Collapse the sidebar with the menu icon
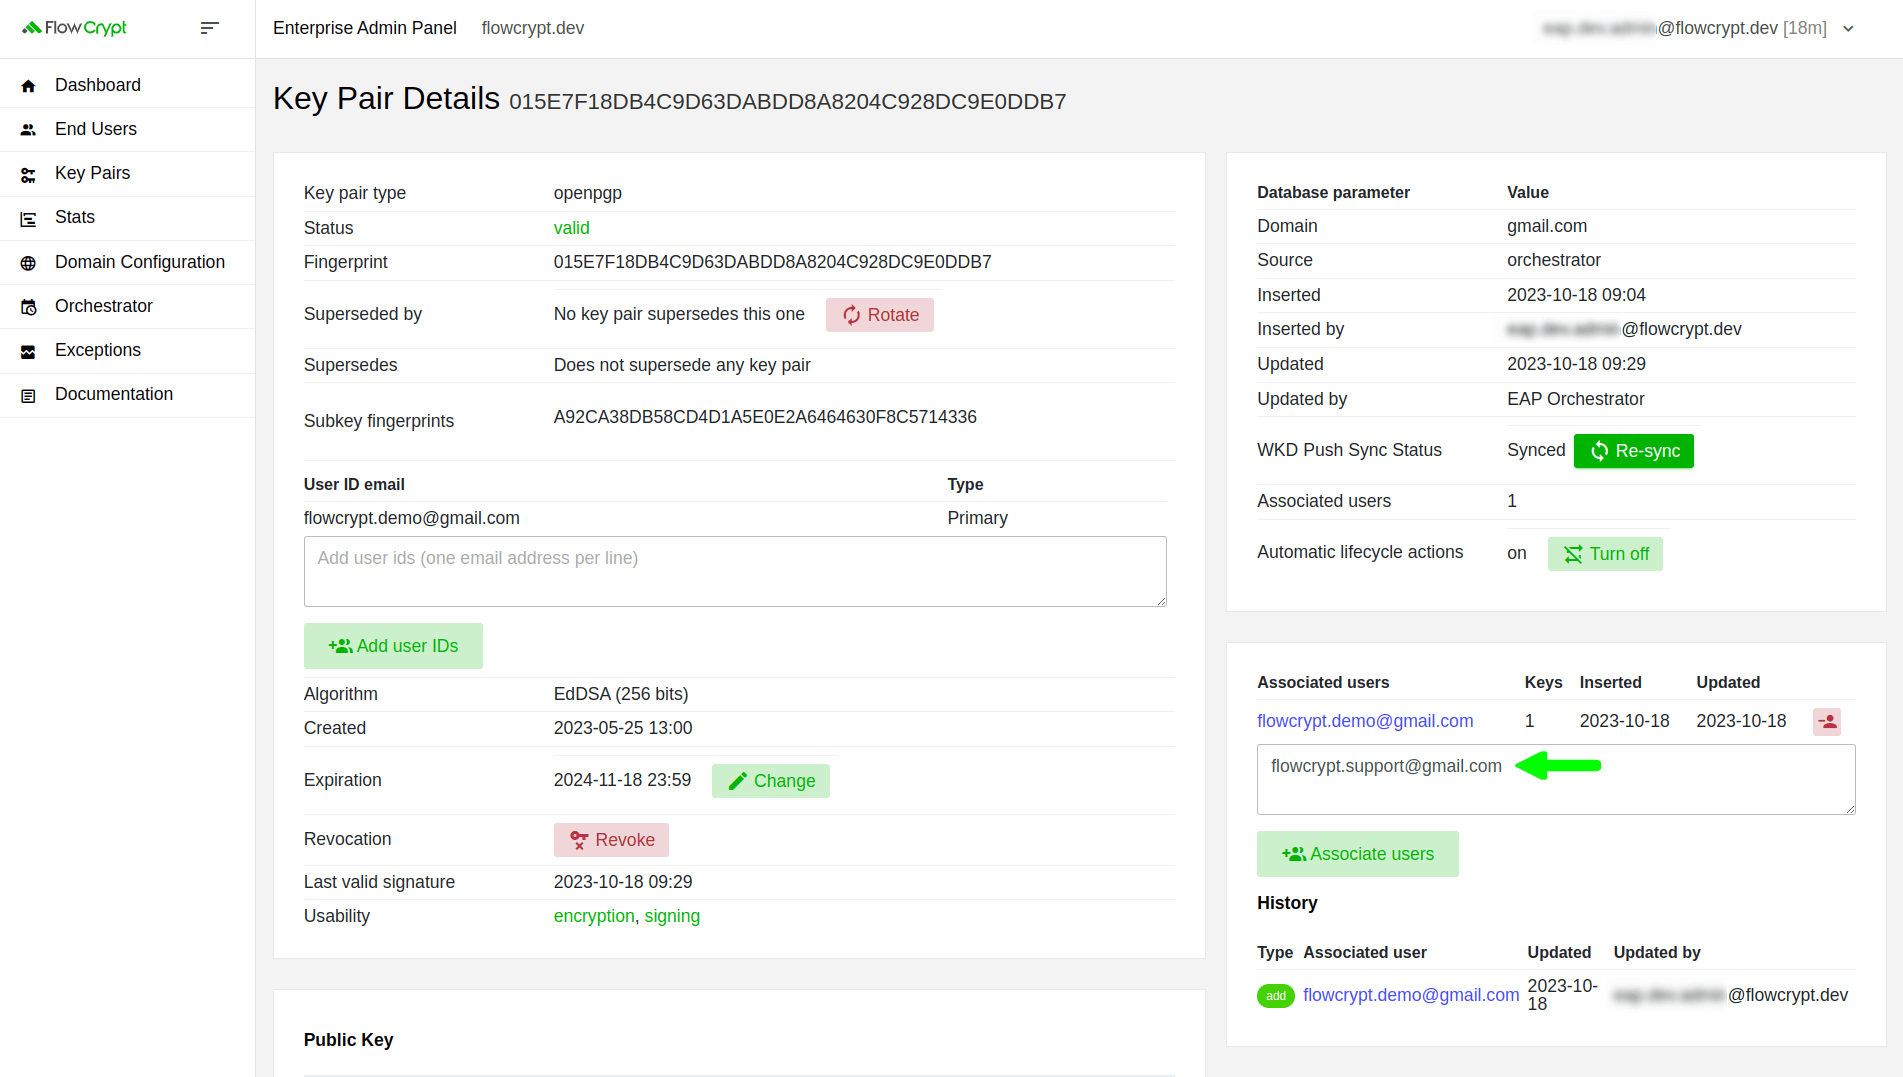The image size is (1903, 1077). click(209, 28)
